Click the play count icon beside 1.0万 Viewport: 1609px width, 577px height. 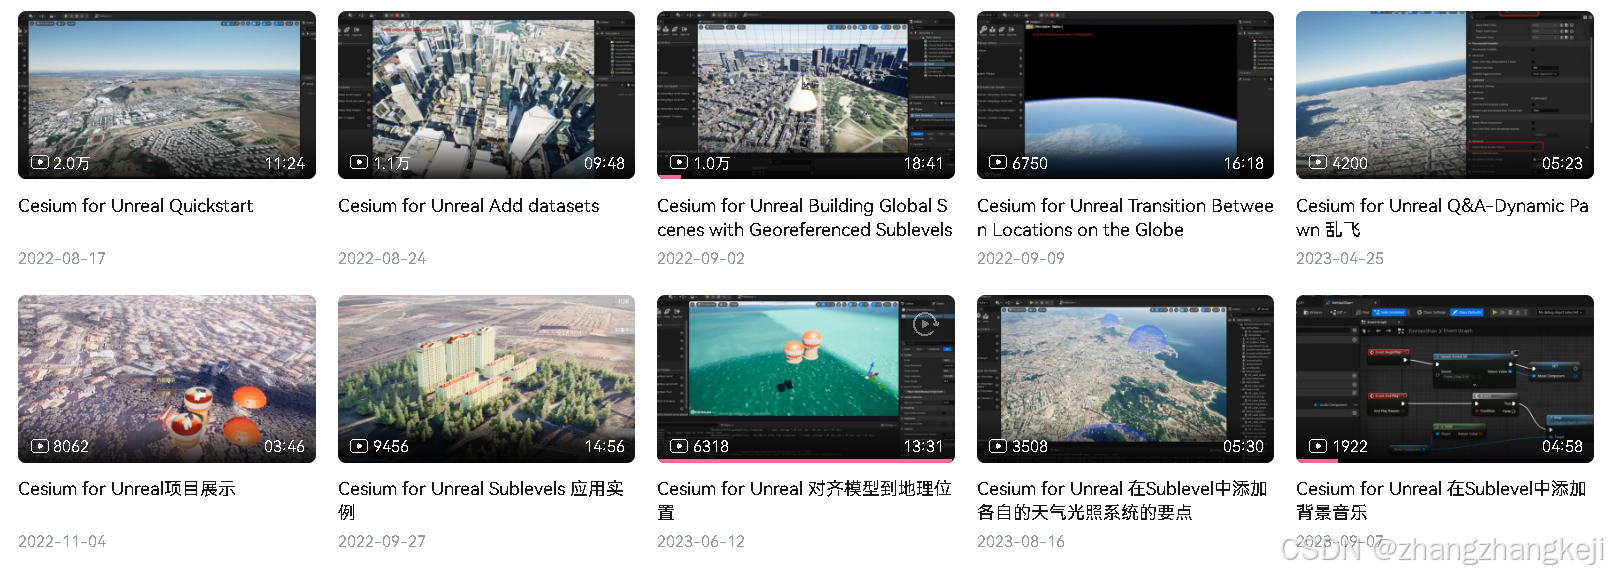point(679,163)
